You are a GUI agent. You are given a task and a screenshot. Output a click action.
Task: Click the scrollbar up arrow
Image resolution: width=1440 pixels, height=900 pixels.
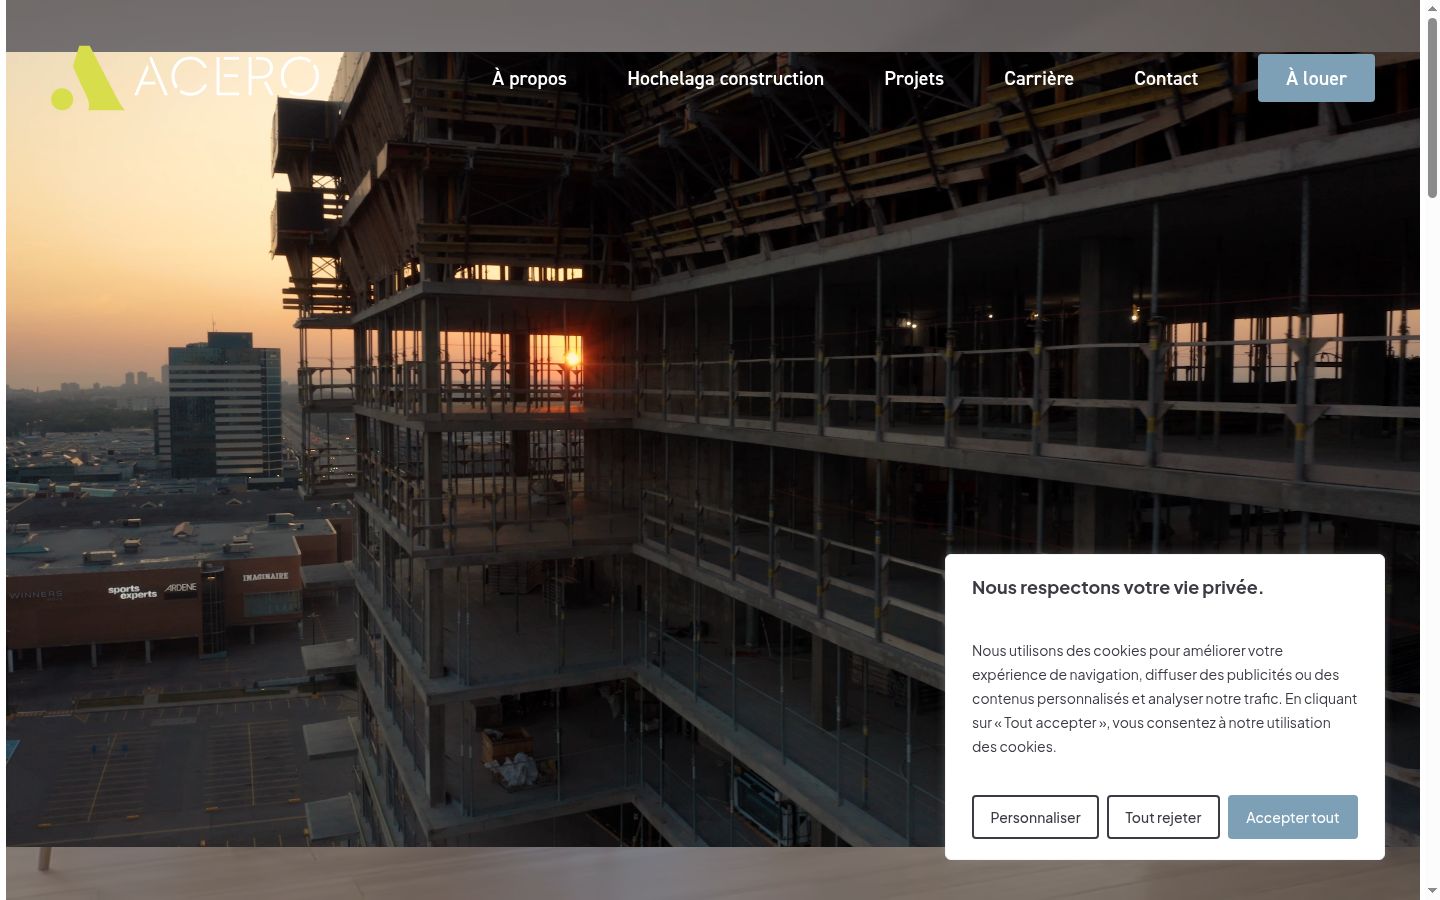pyautogui.click(x=1432, y=8)
